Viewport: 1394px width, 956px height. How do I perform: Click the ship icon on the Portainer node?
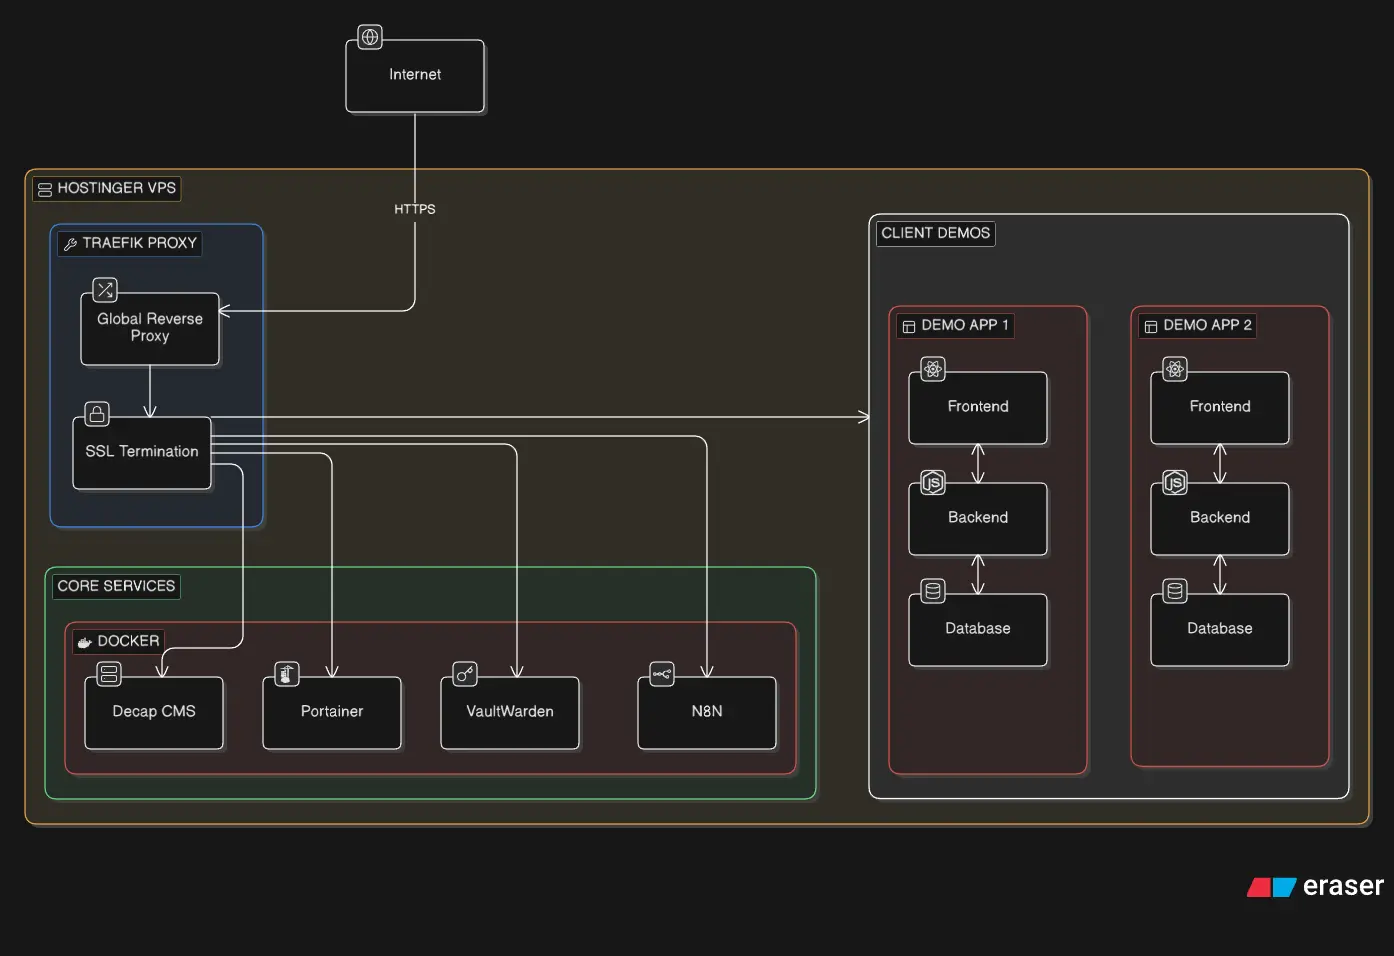pos(286,673)
